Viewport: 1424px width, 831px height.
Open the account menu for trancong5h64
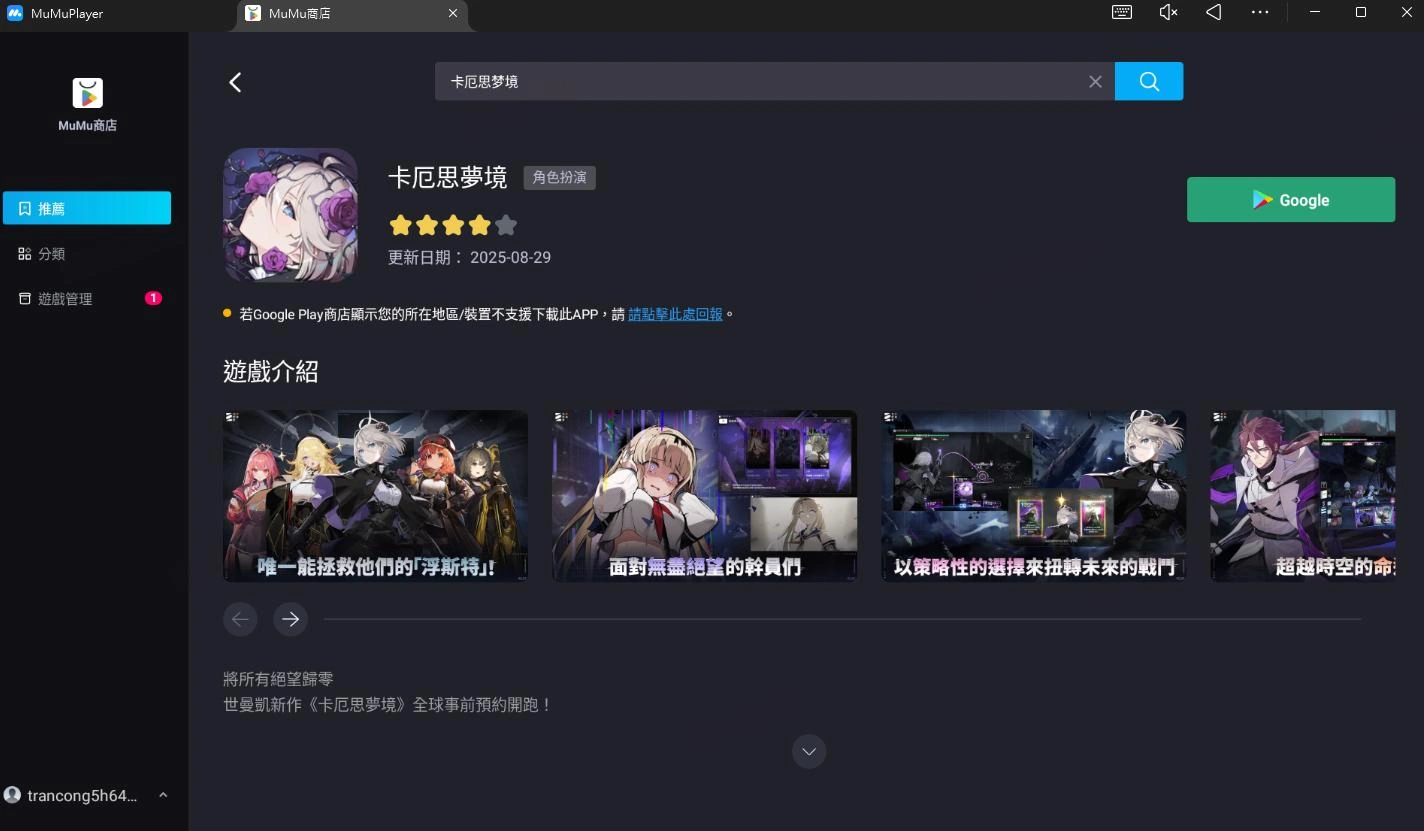point(83,795)
